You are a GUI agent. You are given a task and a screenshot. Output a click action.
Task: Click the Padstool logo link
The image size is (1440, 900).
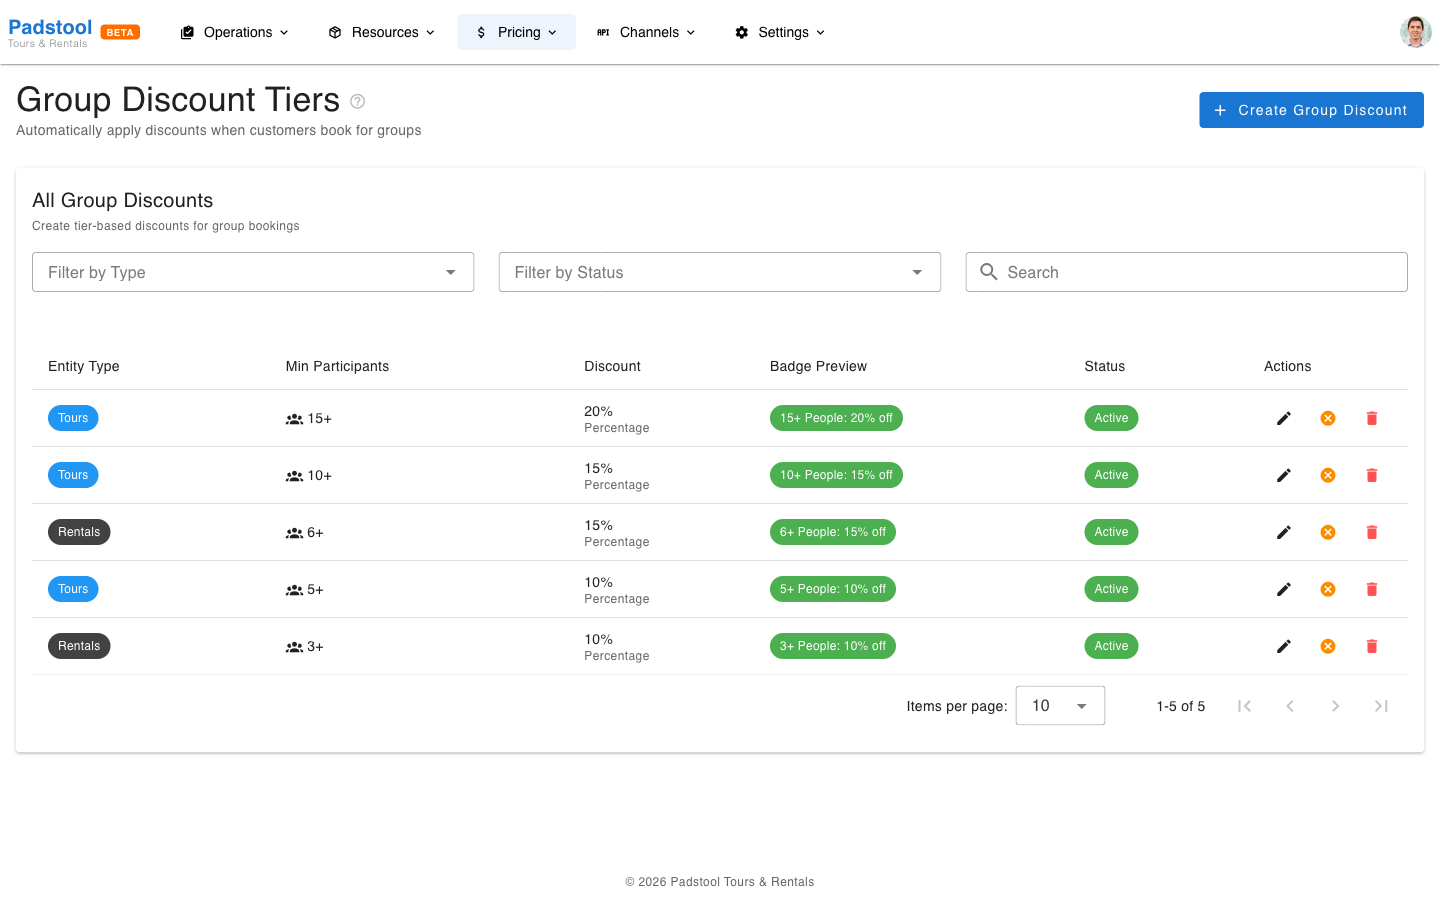tap(50, 32)
